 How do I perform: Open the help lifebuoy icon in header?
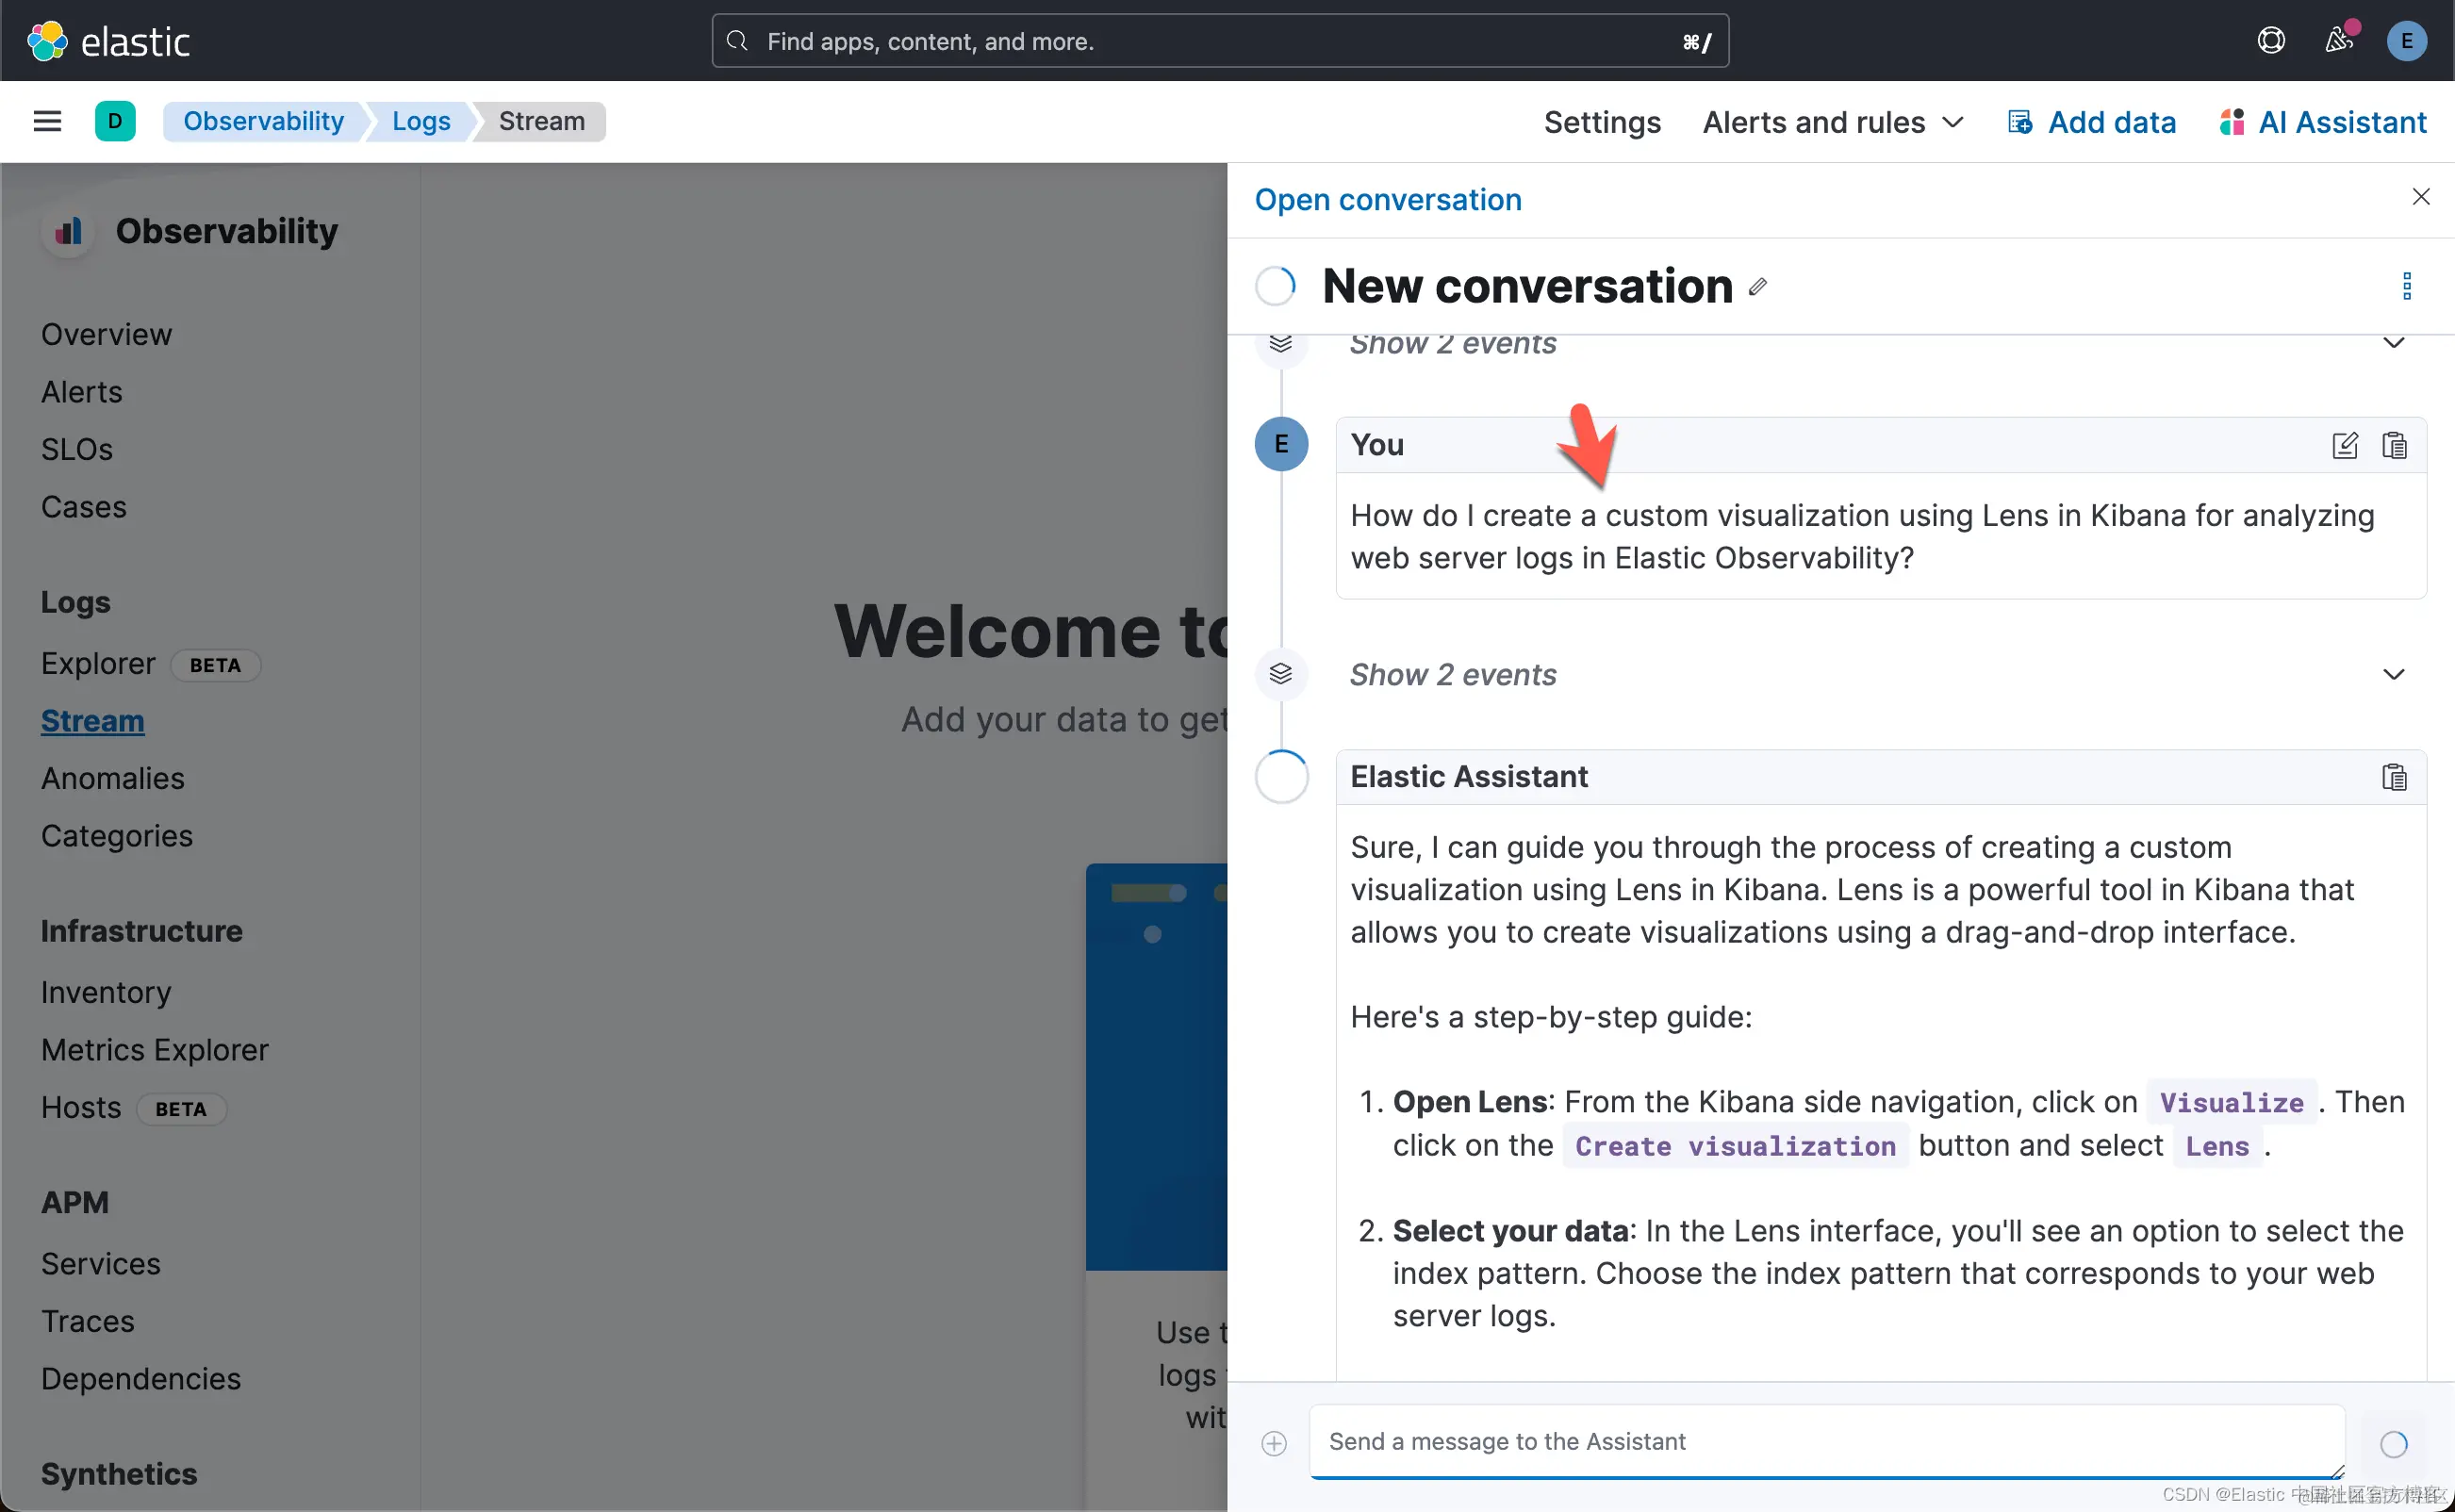point(2271,41)
